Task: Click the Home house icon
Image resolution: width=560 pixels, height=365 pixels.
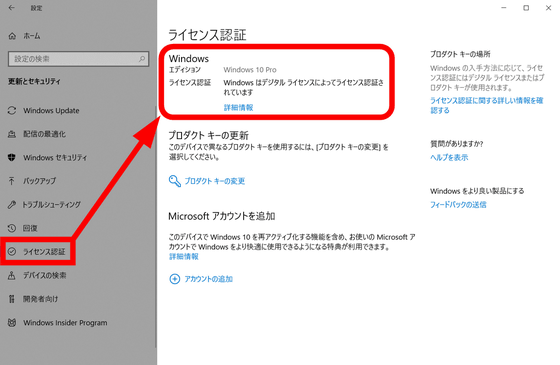Action: (x=12, y=36)
